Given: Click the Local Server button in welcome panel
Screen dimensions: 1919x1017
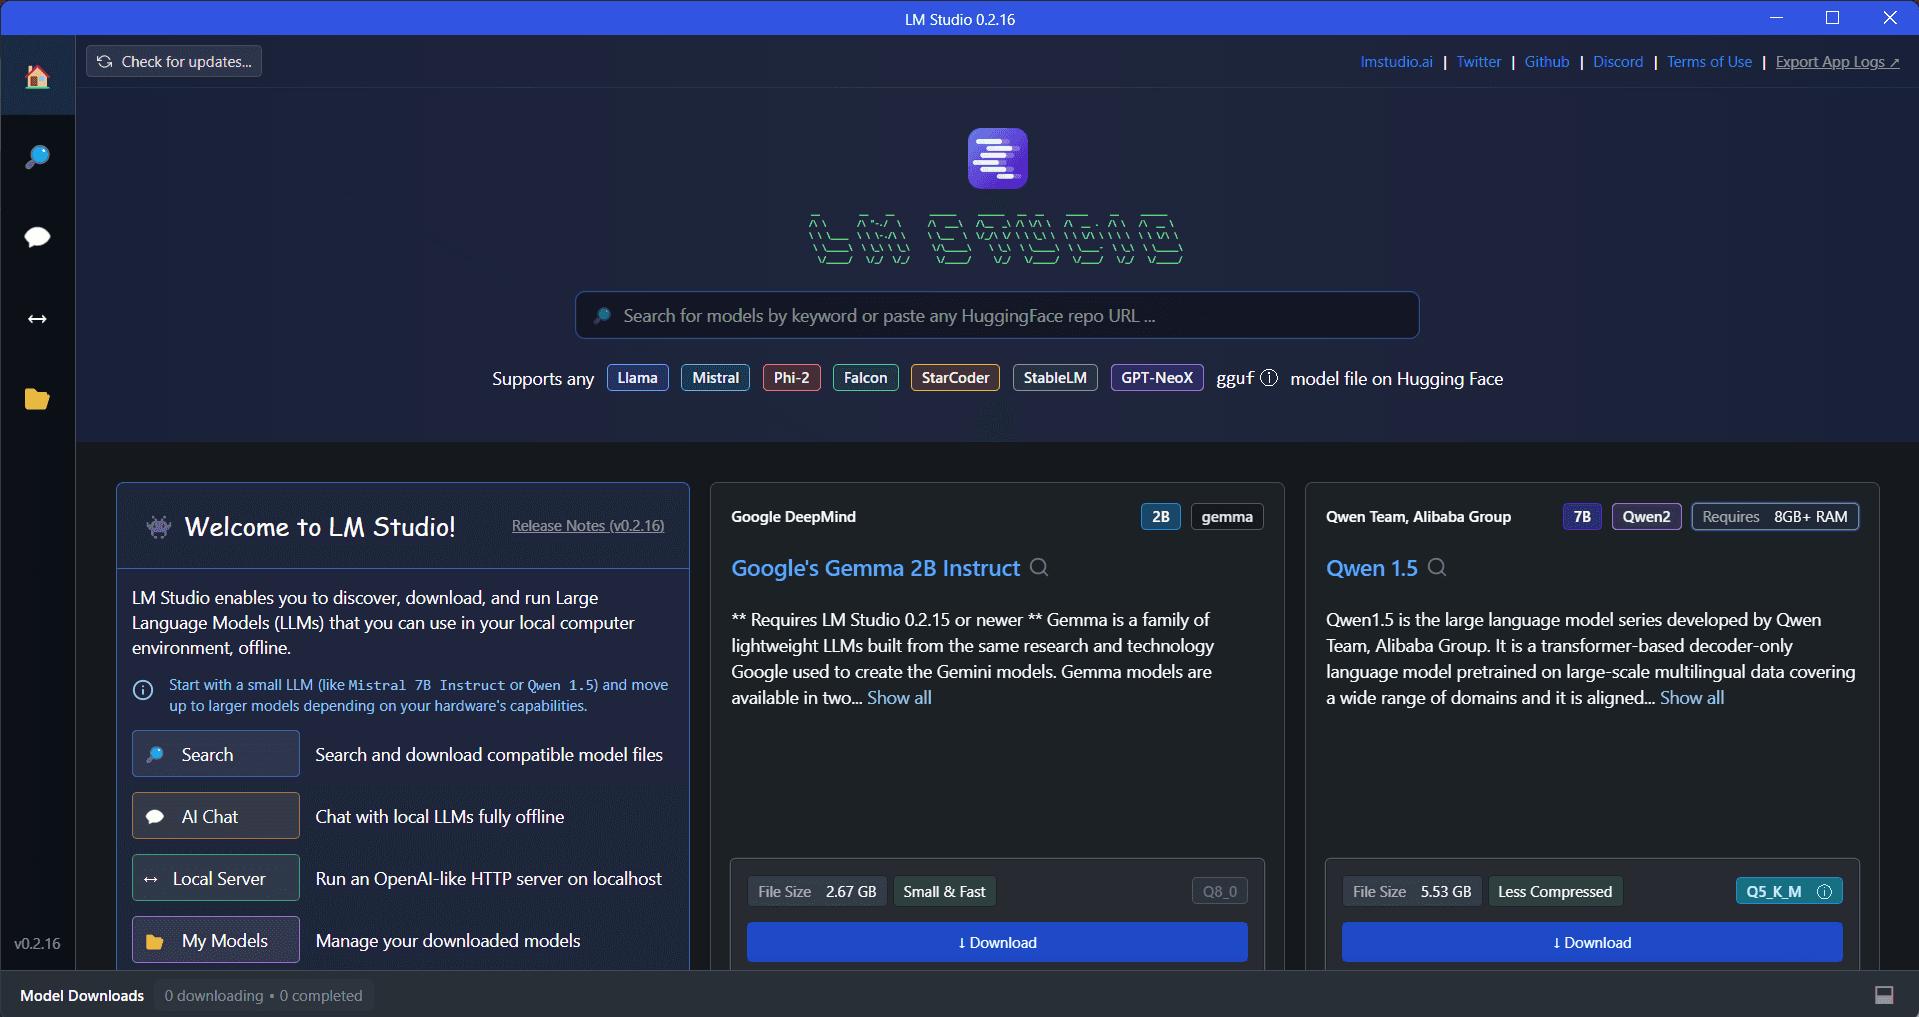Looking at the screenshot, I should point(216,878).
